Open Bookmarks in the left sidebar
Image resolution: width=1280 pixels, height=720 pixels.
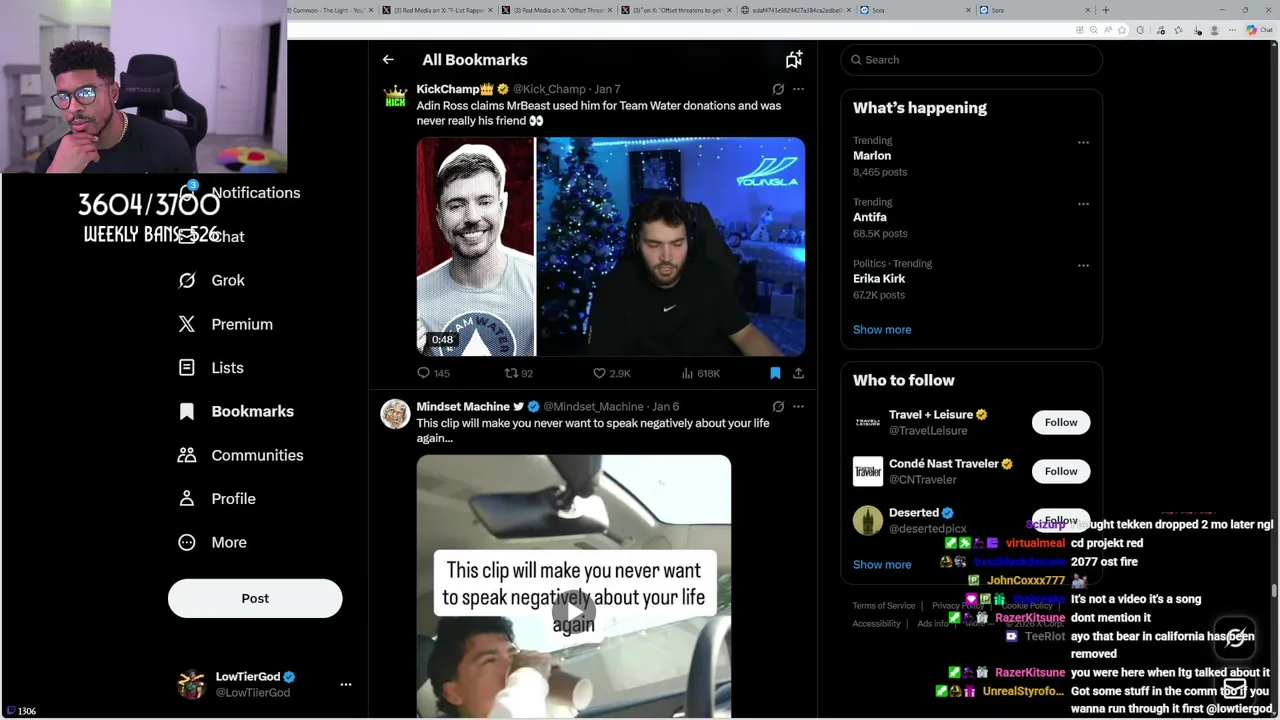236,411
